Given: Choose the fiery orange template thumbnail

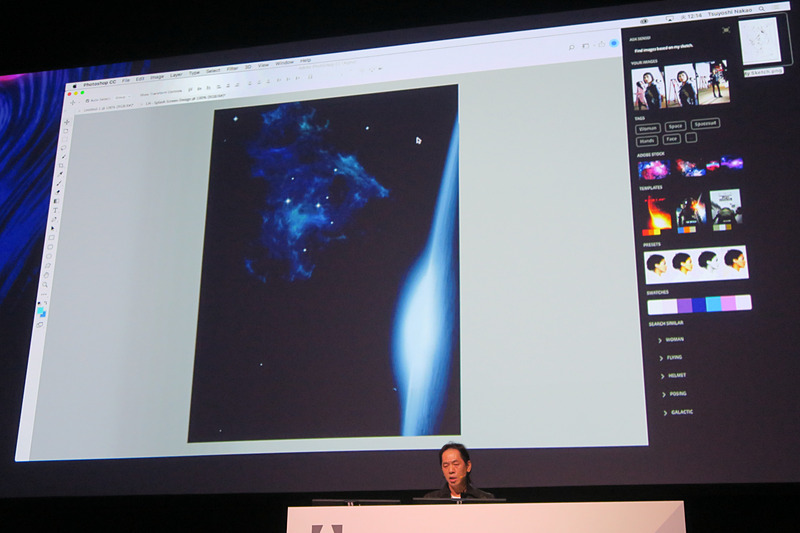Looking at the screenshot, I should tap(657, 215).
